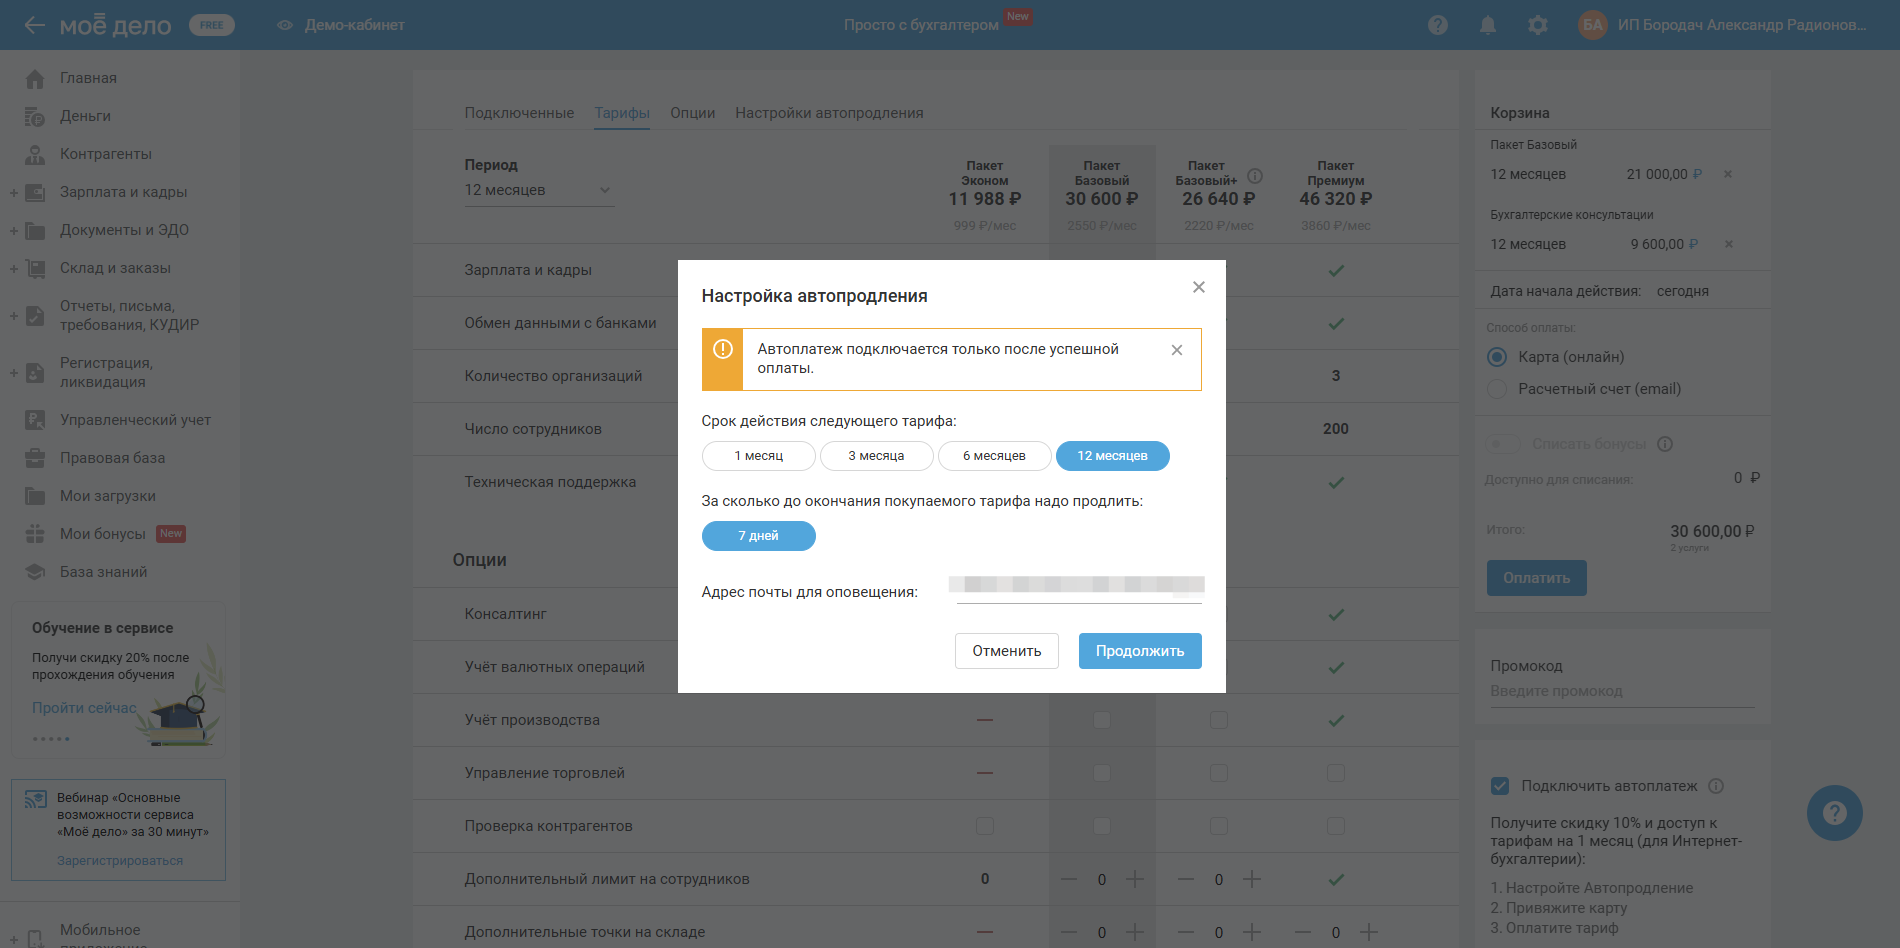Expand Склад и заказы sidebar section
Screen dimensions: 1900x948
click(x=14, y=268)
